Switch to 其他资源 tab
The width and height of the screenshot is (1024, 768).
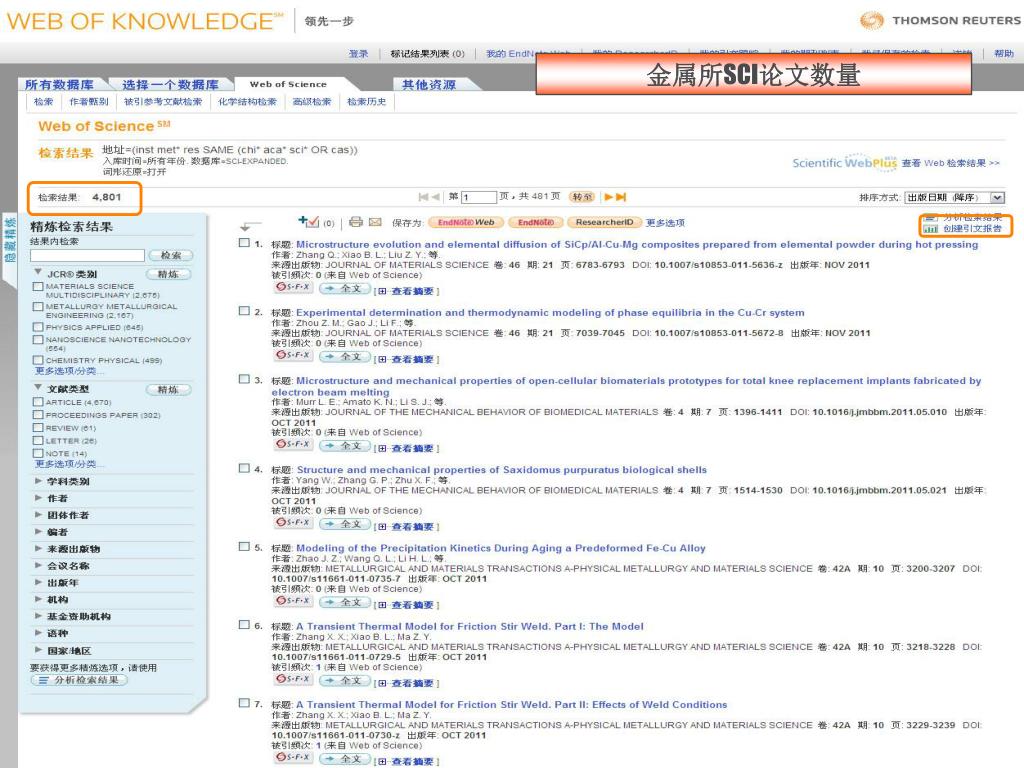point(429,84)
